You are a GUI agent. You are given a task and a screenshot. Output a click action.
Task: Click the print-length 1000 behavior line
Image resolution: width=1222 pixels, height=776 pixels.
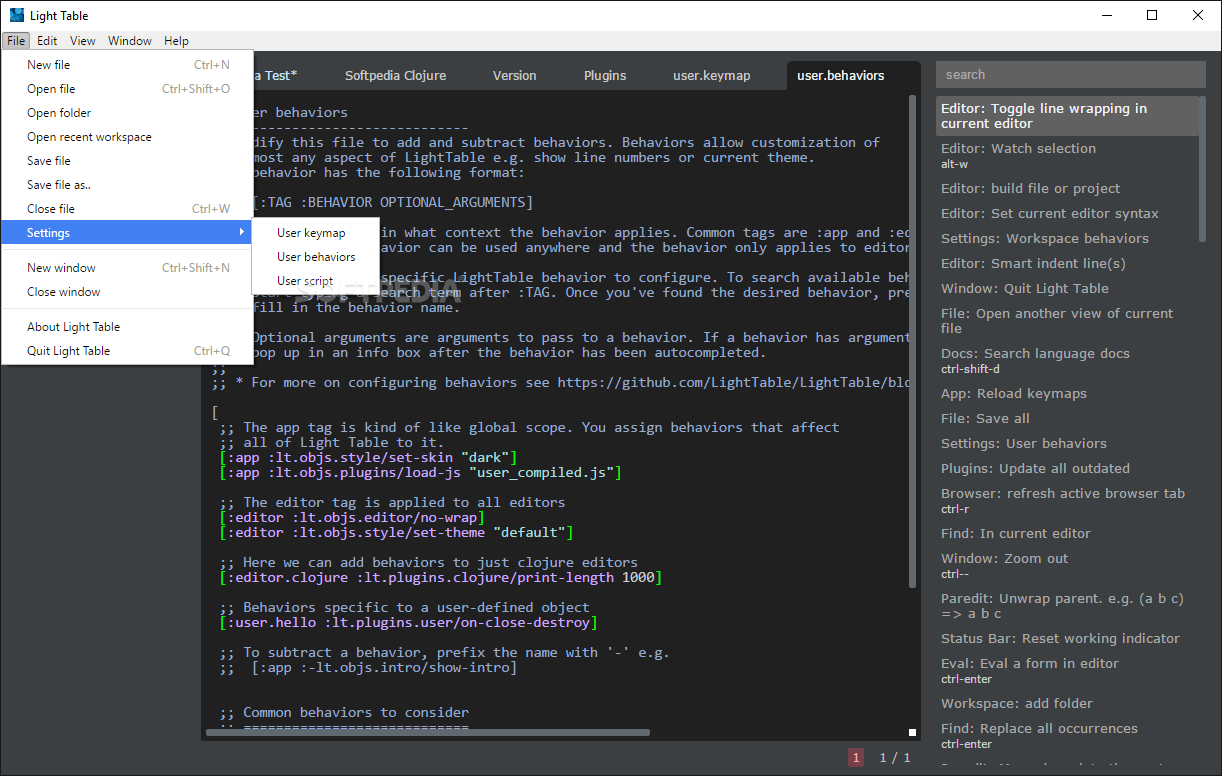pos(440,577)
